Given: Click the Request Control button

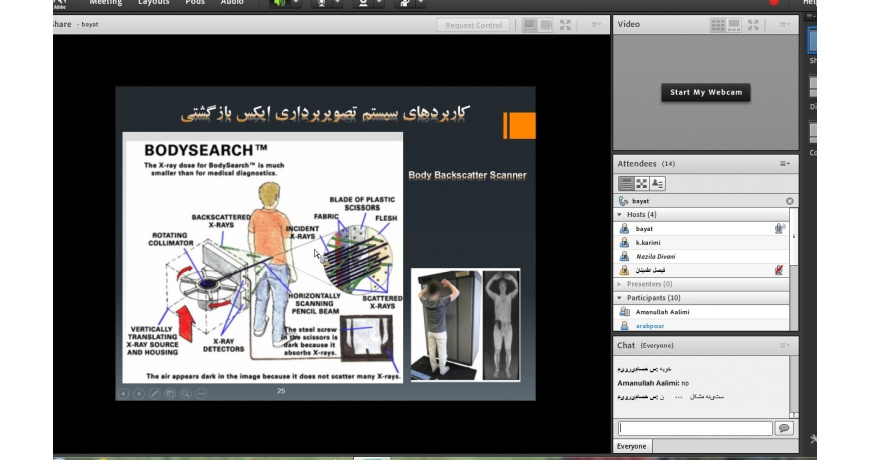Looking at the screenshot, I should click(x=473, y=25).
